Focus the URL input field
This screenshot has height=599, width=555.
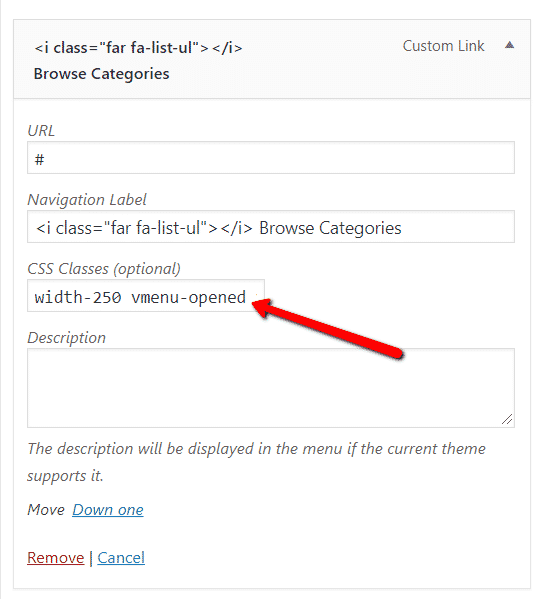coord(270,158)
